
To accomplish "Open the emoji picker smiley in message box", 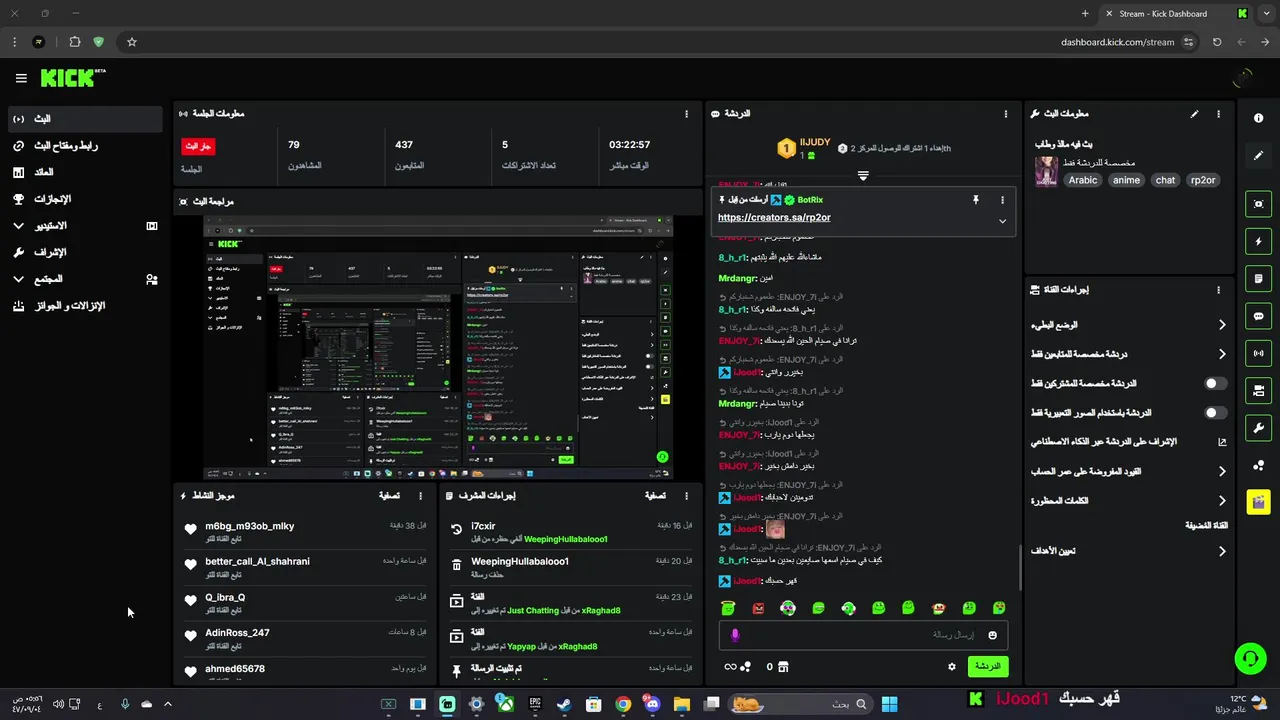I will point(992,635).
